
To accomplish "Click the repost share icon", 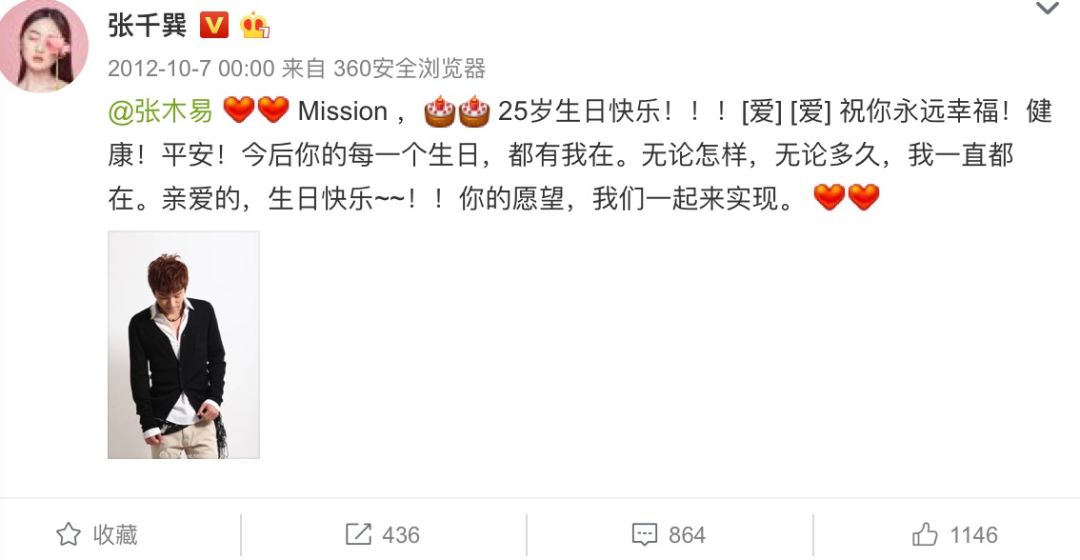I will click(x=358, y=535).
